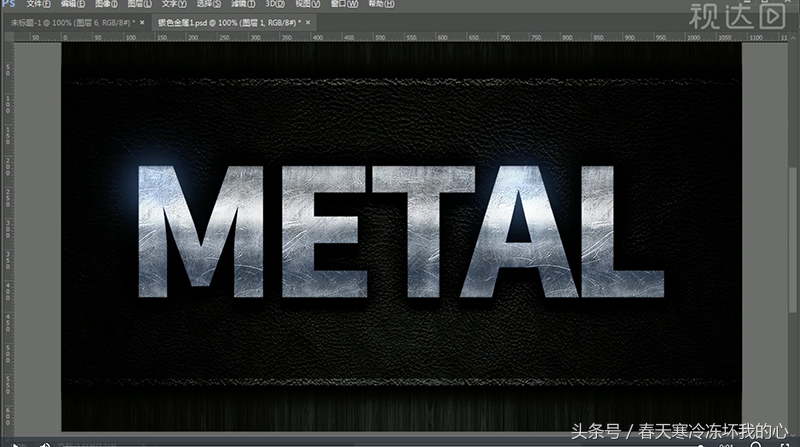The height and width of the screenshot is (447, 800).
Task: Open the 图层(L) menu
Action: point(141,5)
